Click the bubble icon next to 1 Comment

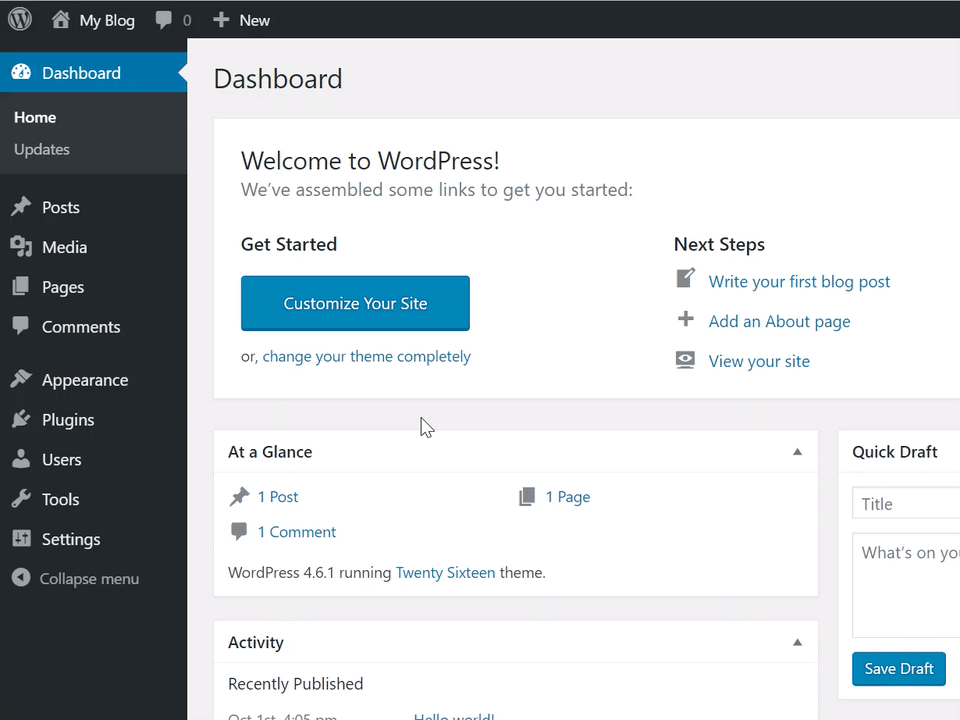239,531
